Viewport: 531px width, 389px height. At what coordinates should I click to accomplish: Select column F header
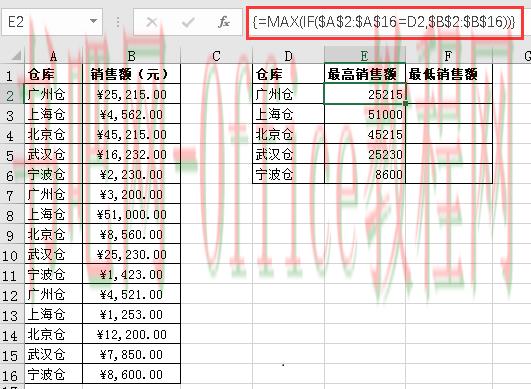pos(449,56)
